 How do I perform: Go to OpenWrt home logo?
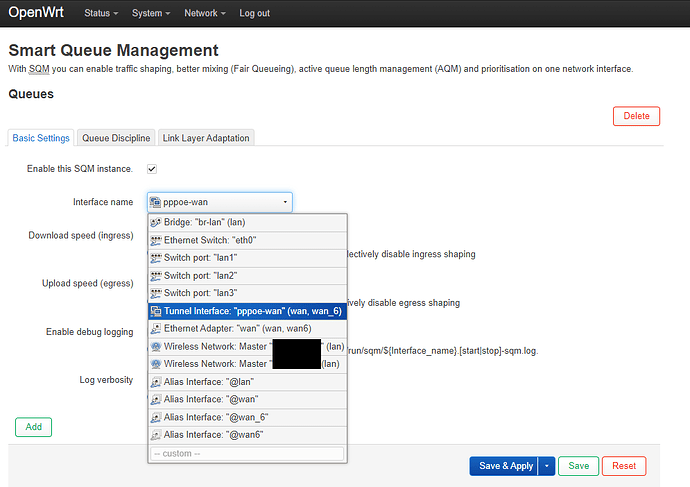coord(36,12)
